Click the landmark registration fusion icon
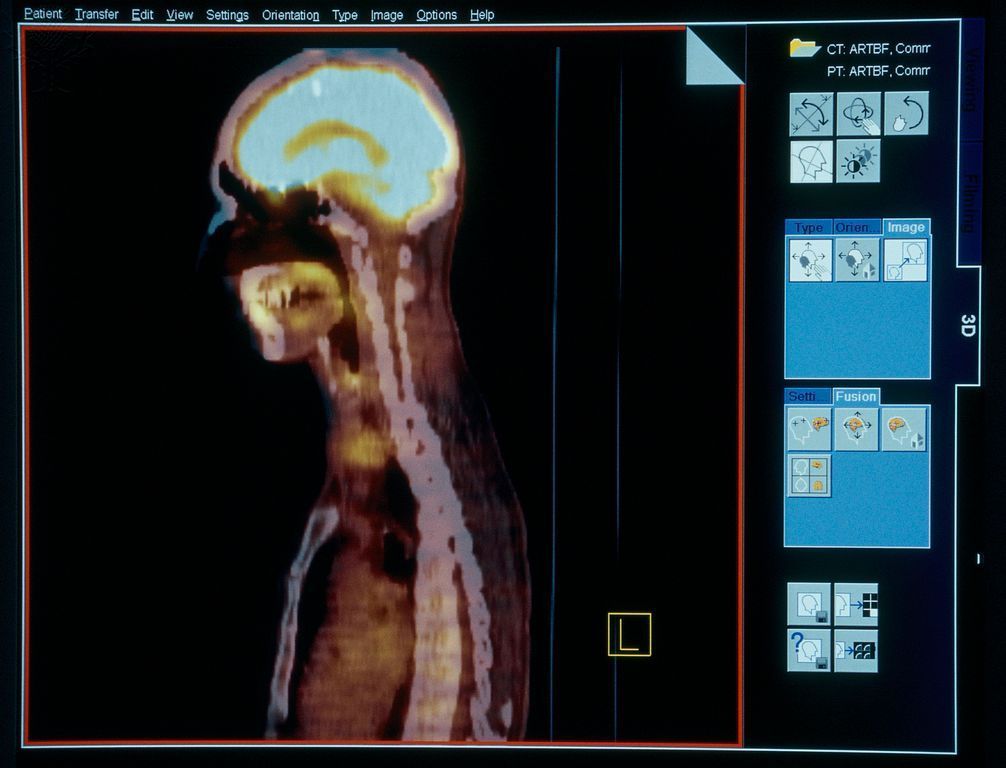 809,428
